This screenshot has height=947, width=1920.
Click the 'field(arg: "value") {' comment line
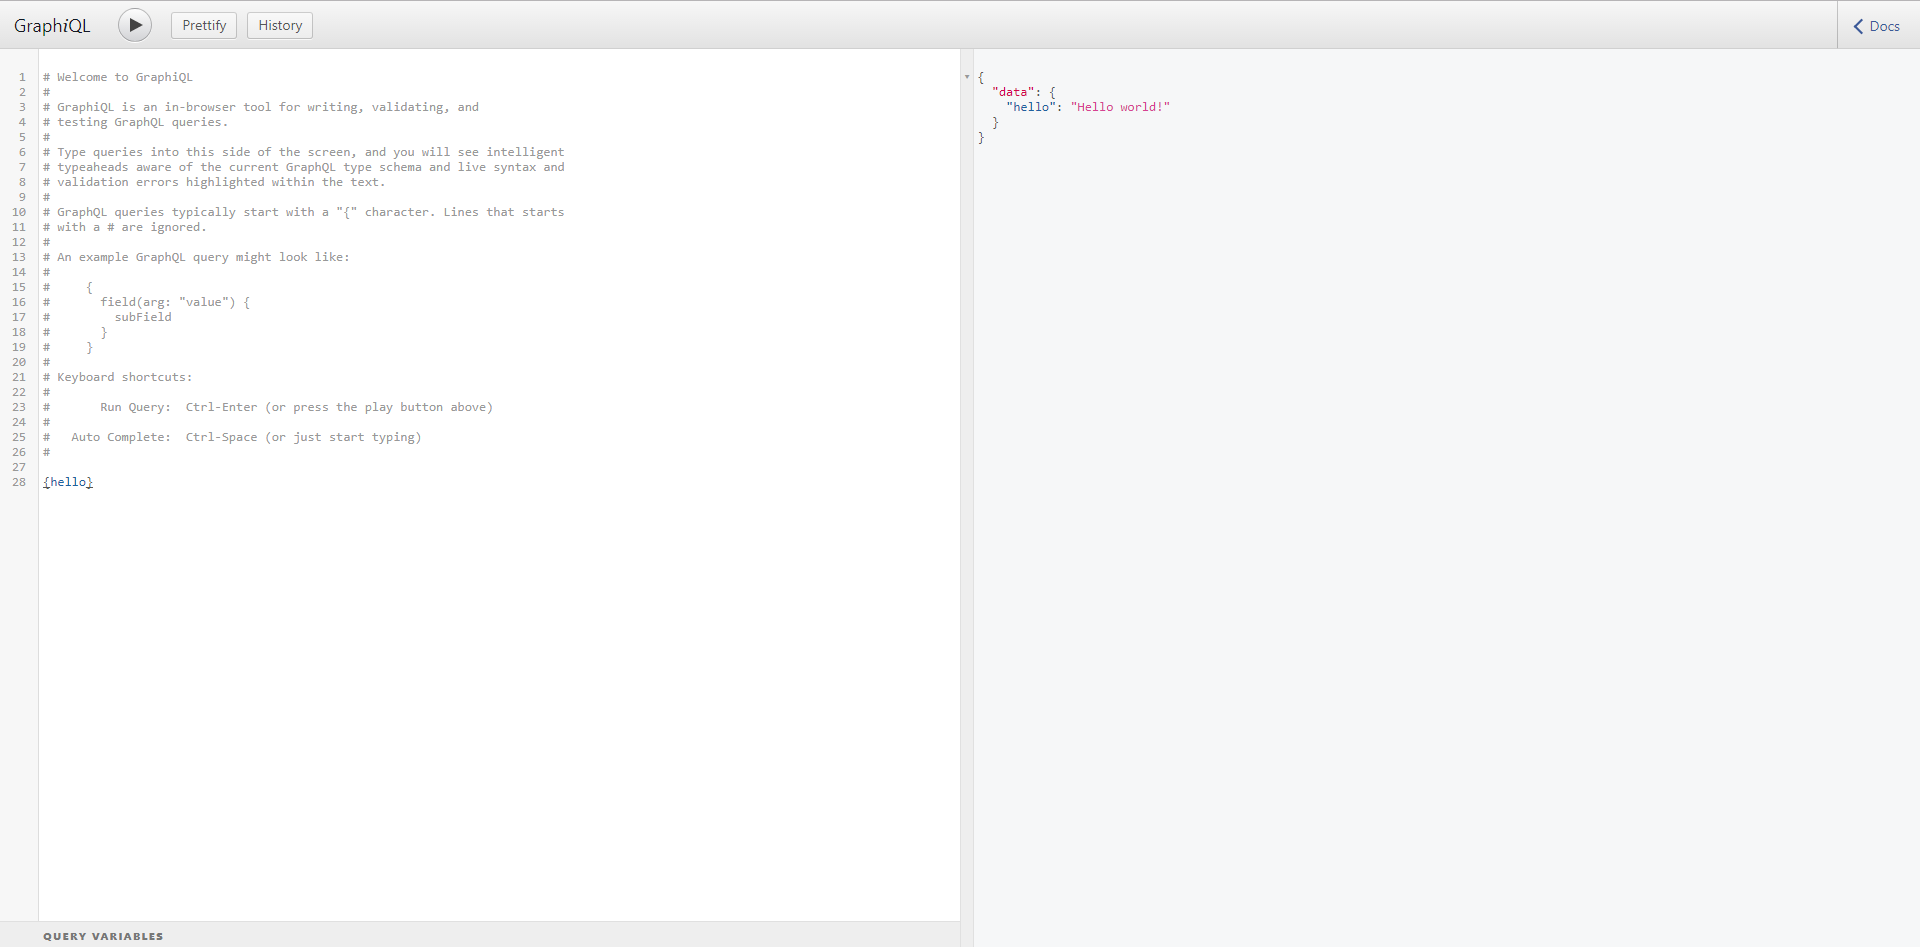147,302
